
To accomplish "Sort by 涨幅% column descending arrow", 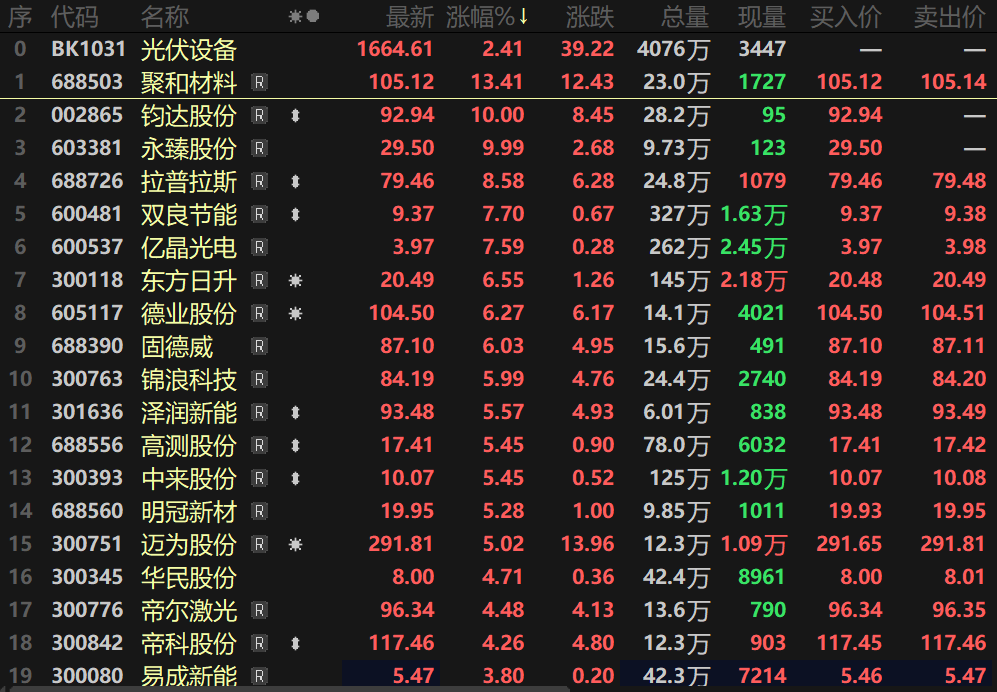I will click(x=523, y=17).
